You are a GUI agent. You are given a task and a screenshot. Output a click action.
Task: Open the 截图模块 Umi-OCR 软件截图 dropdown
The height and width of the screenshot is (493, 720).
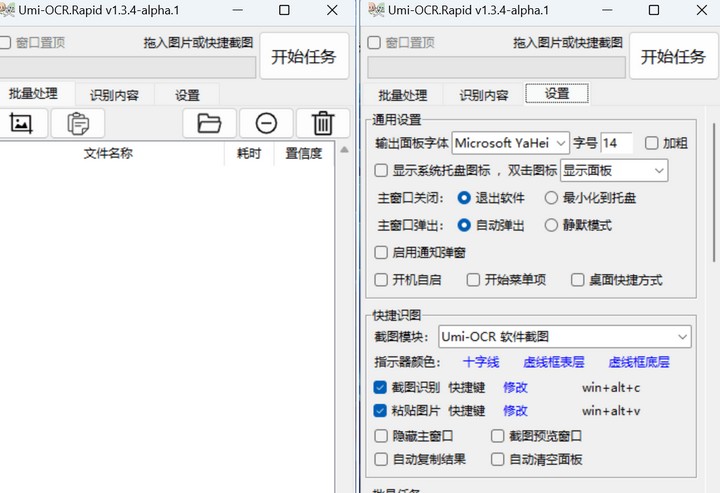click(x=564, y=337)
